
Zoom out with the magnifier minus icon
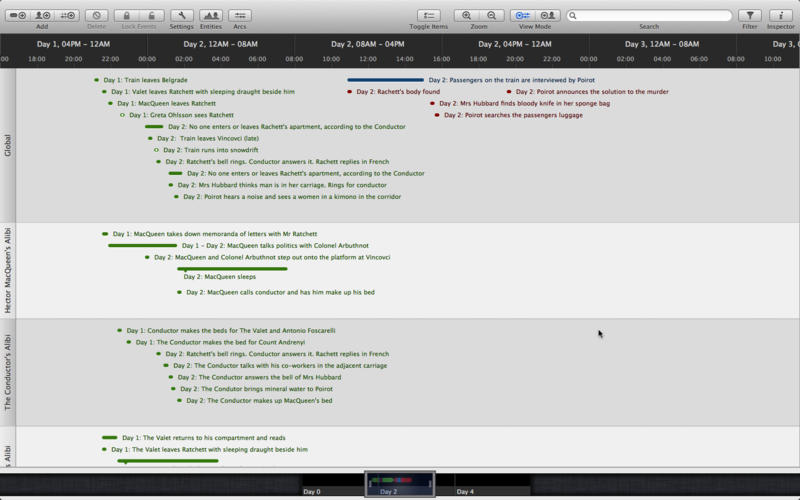tap(491, 15)
